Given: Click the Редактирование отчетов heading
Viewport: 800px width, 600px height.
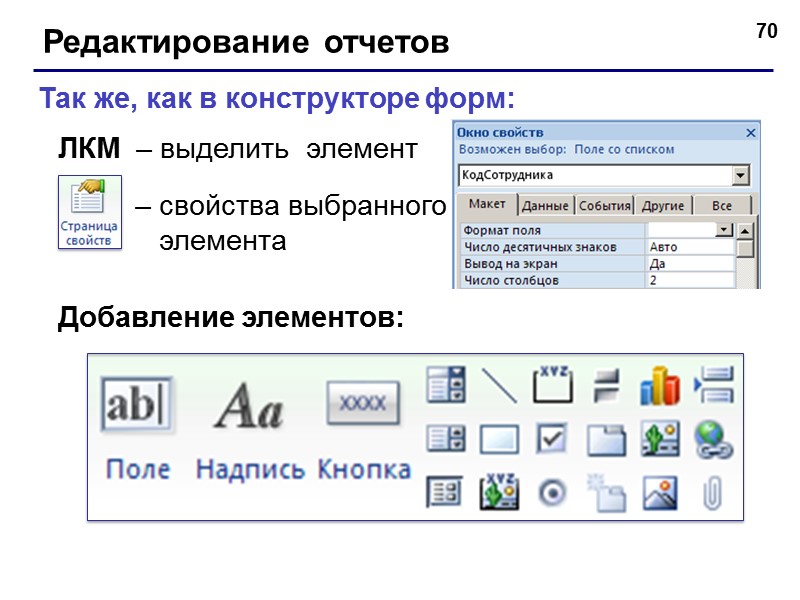Looking at the screenshot, I should 246,42.
